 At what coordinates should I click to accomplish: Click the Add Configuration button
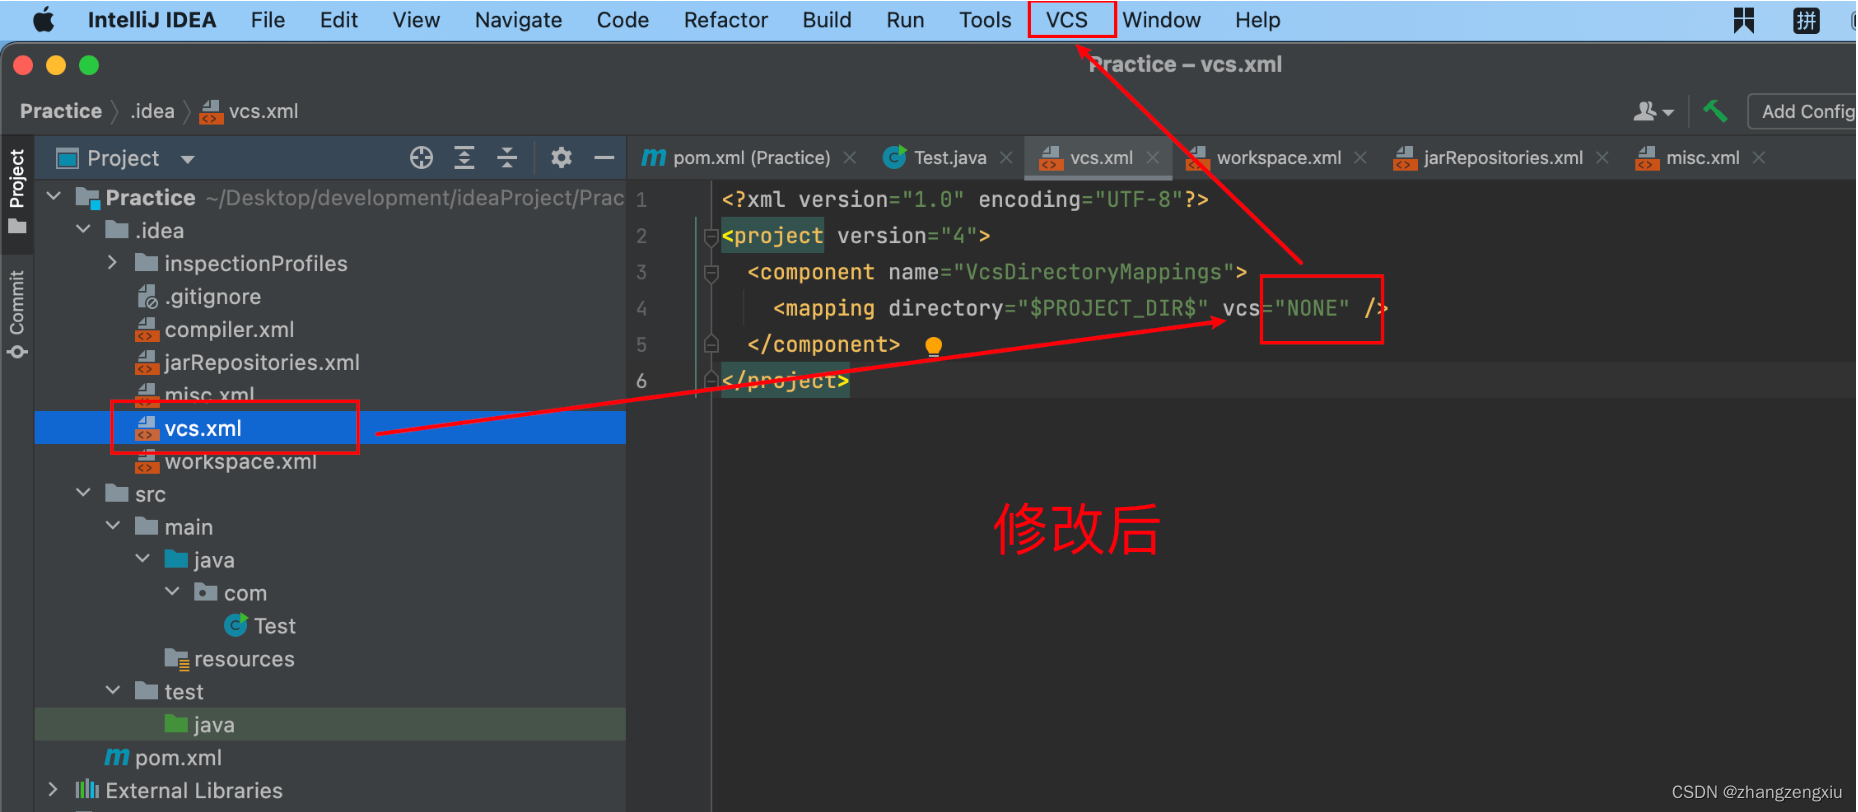[1806, 111]
